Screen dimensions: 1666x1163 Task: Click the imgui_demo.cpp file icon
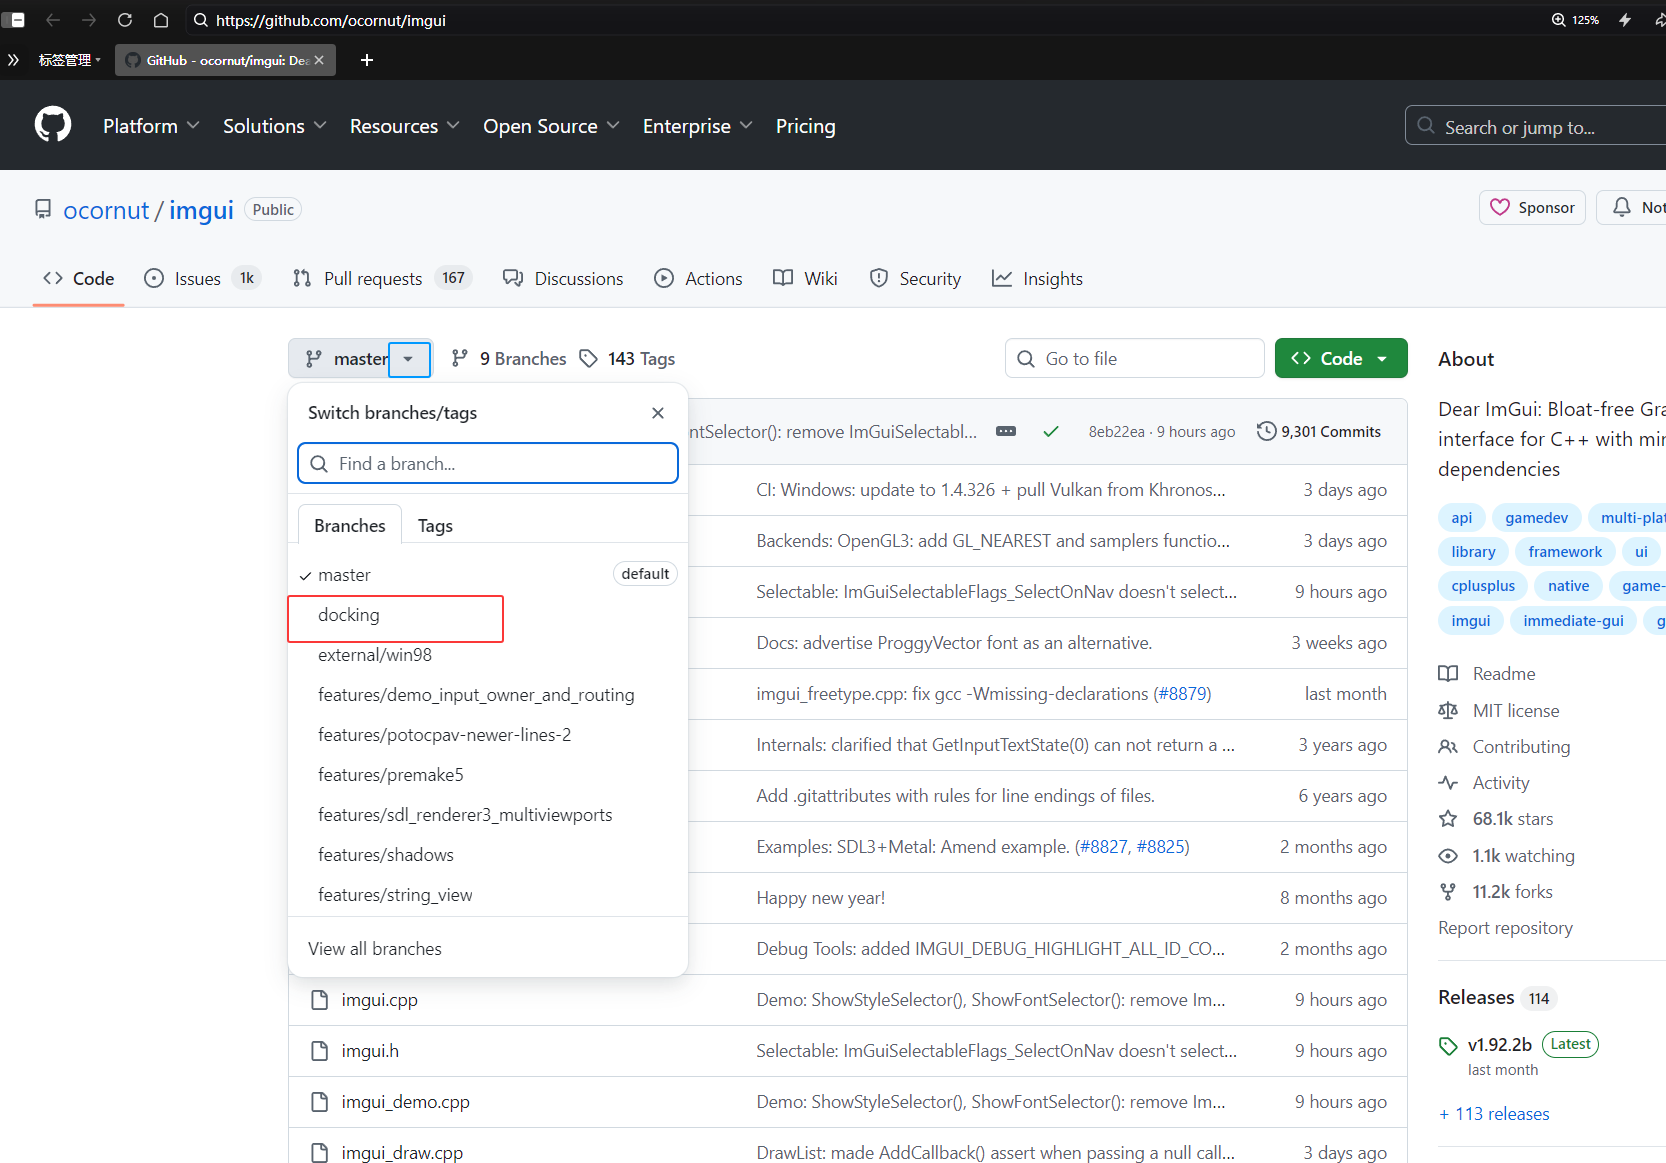[x=320, y=1102]
